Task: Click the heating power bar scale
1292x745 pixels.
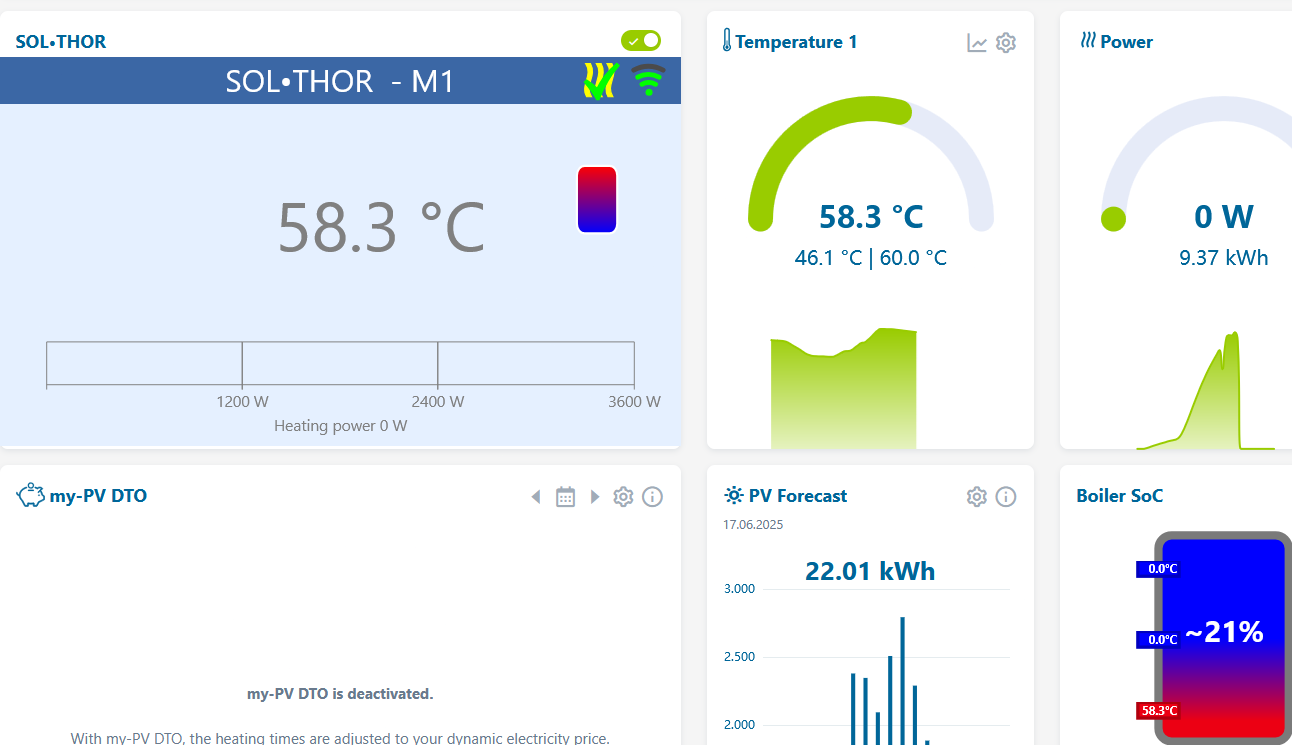Action: click(340, 364)
